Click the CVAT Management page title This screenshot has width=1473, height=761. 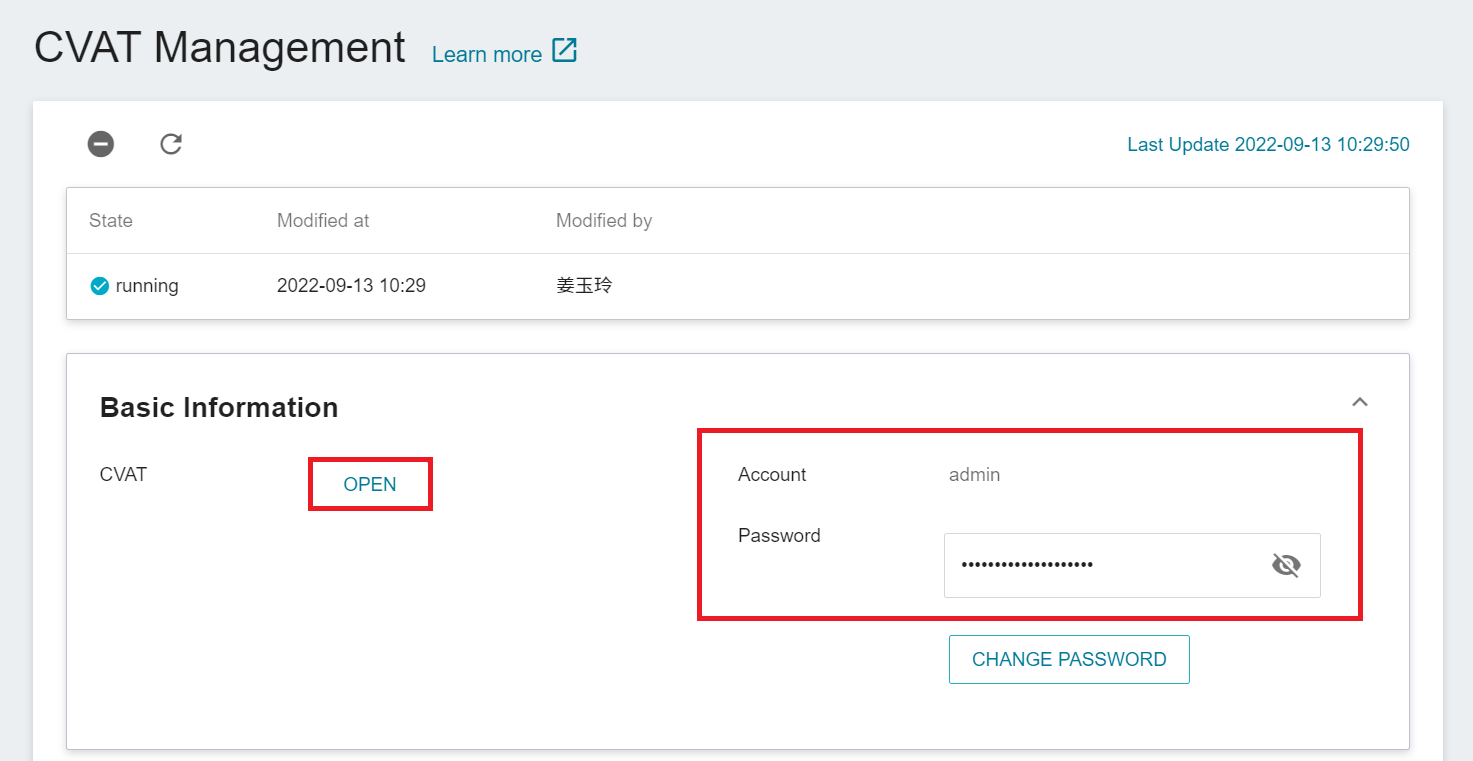[x=220, y=47]
